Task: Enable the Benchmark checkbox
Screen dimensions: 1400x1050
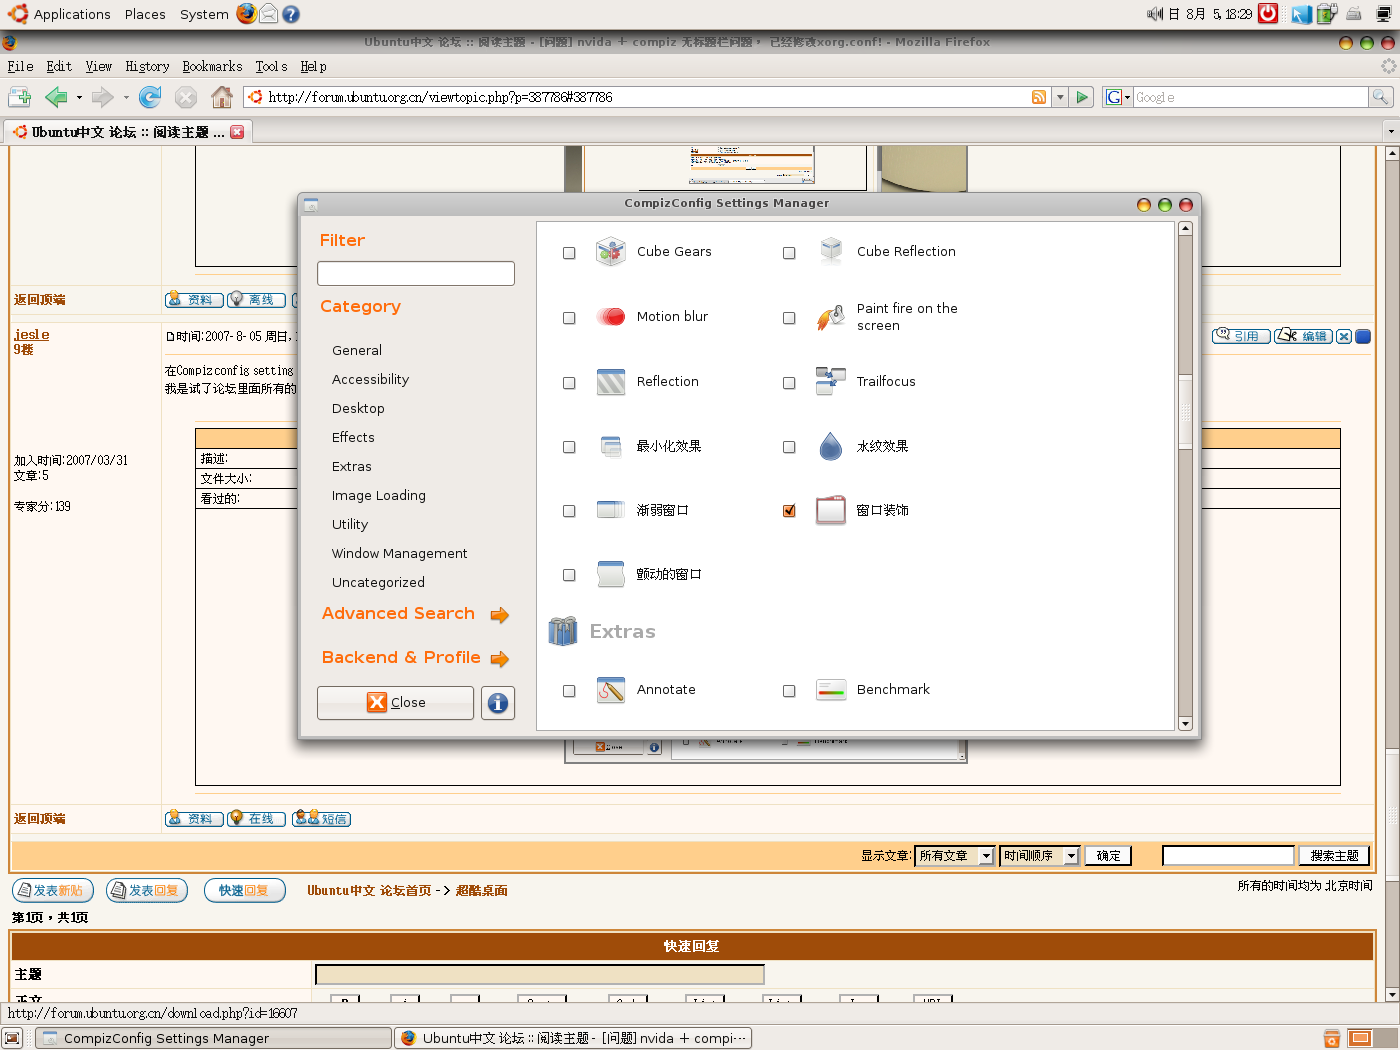Action: click(789, 691)
